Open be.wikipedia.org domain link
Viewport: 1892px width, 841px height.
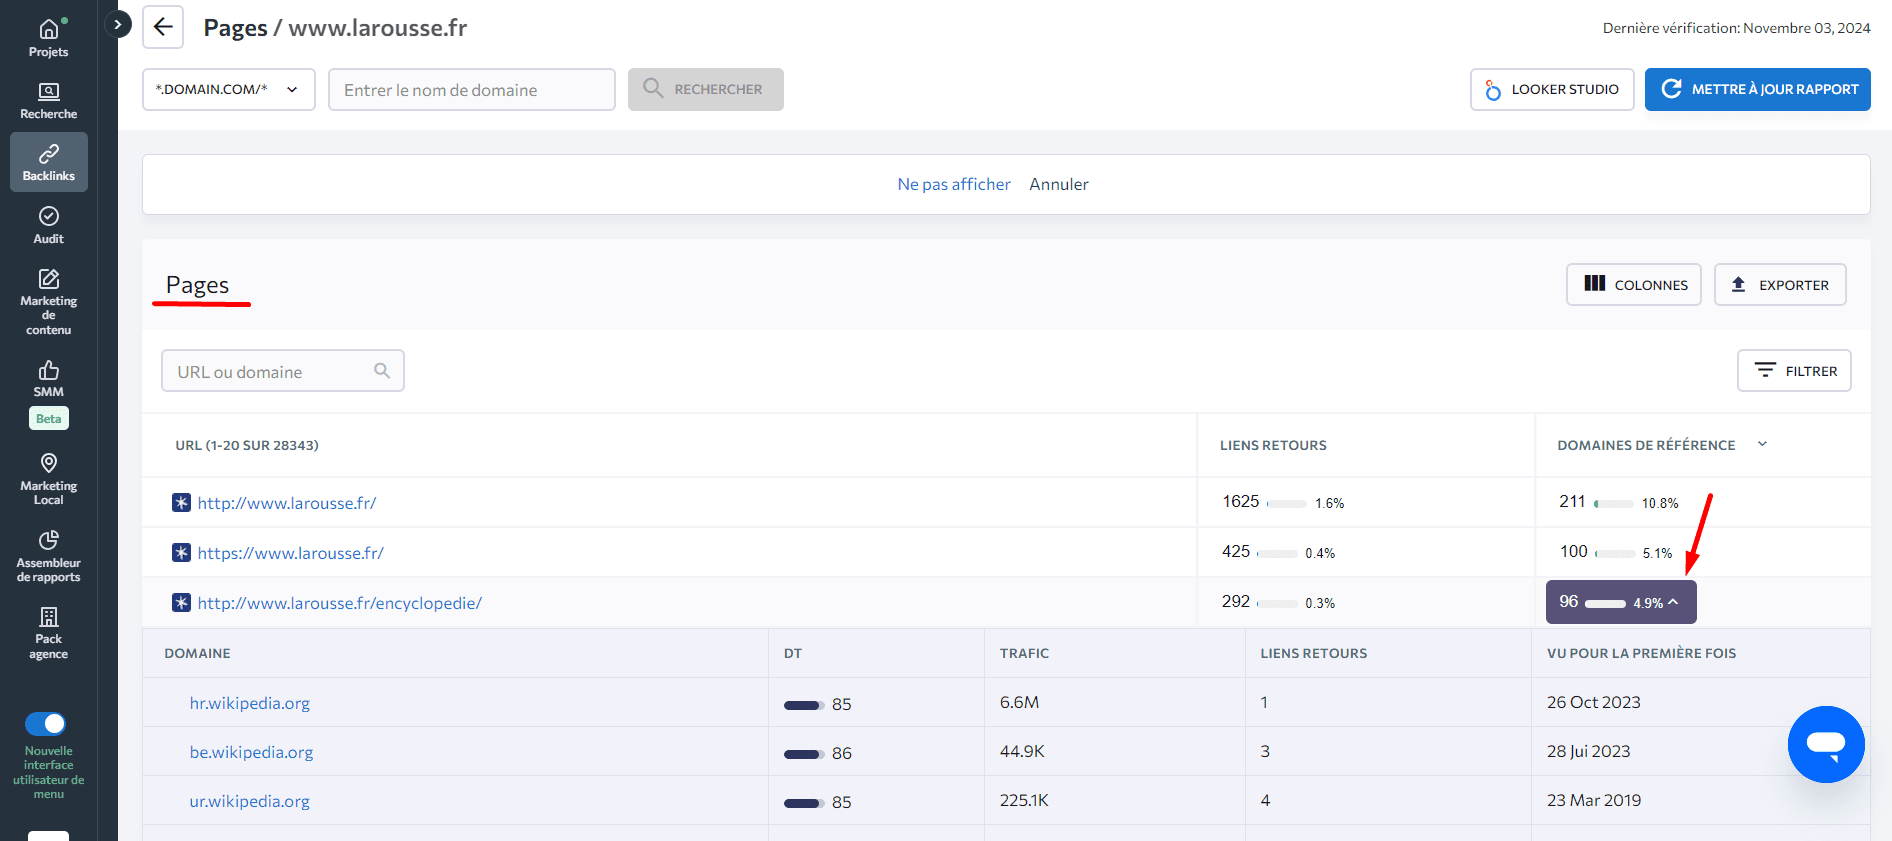(x=252, y=752)
